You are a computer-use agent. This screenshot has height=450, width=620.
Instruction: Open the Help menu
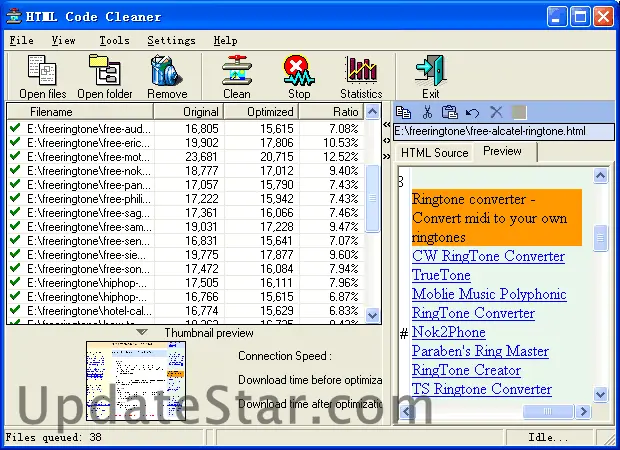click(x=225, y=40)
